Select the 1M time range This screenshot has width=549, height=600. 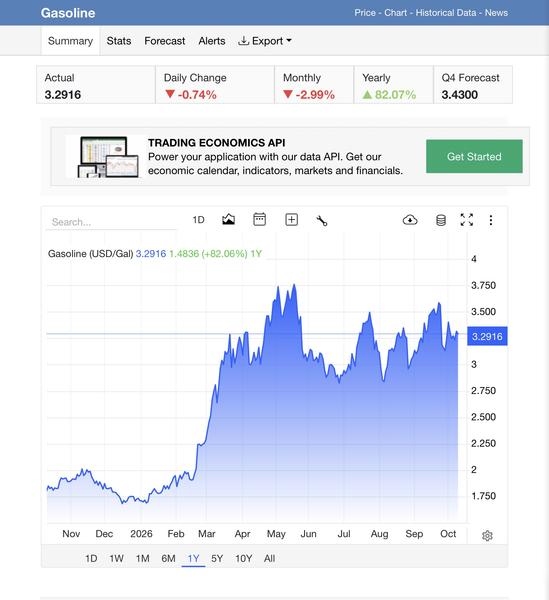point(142,558)
